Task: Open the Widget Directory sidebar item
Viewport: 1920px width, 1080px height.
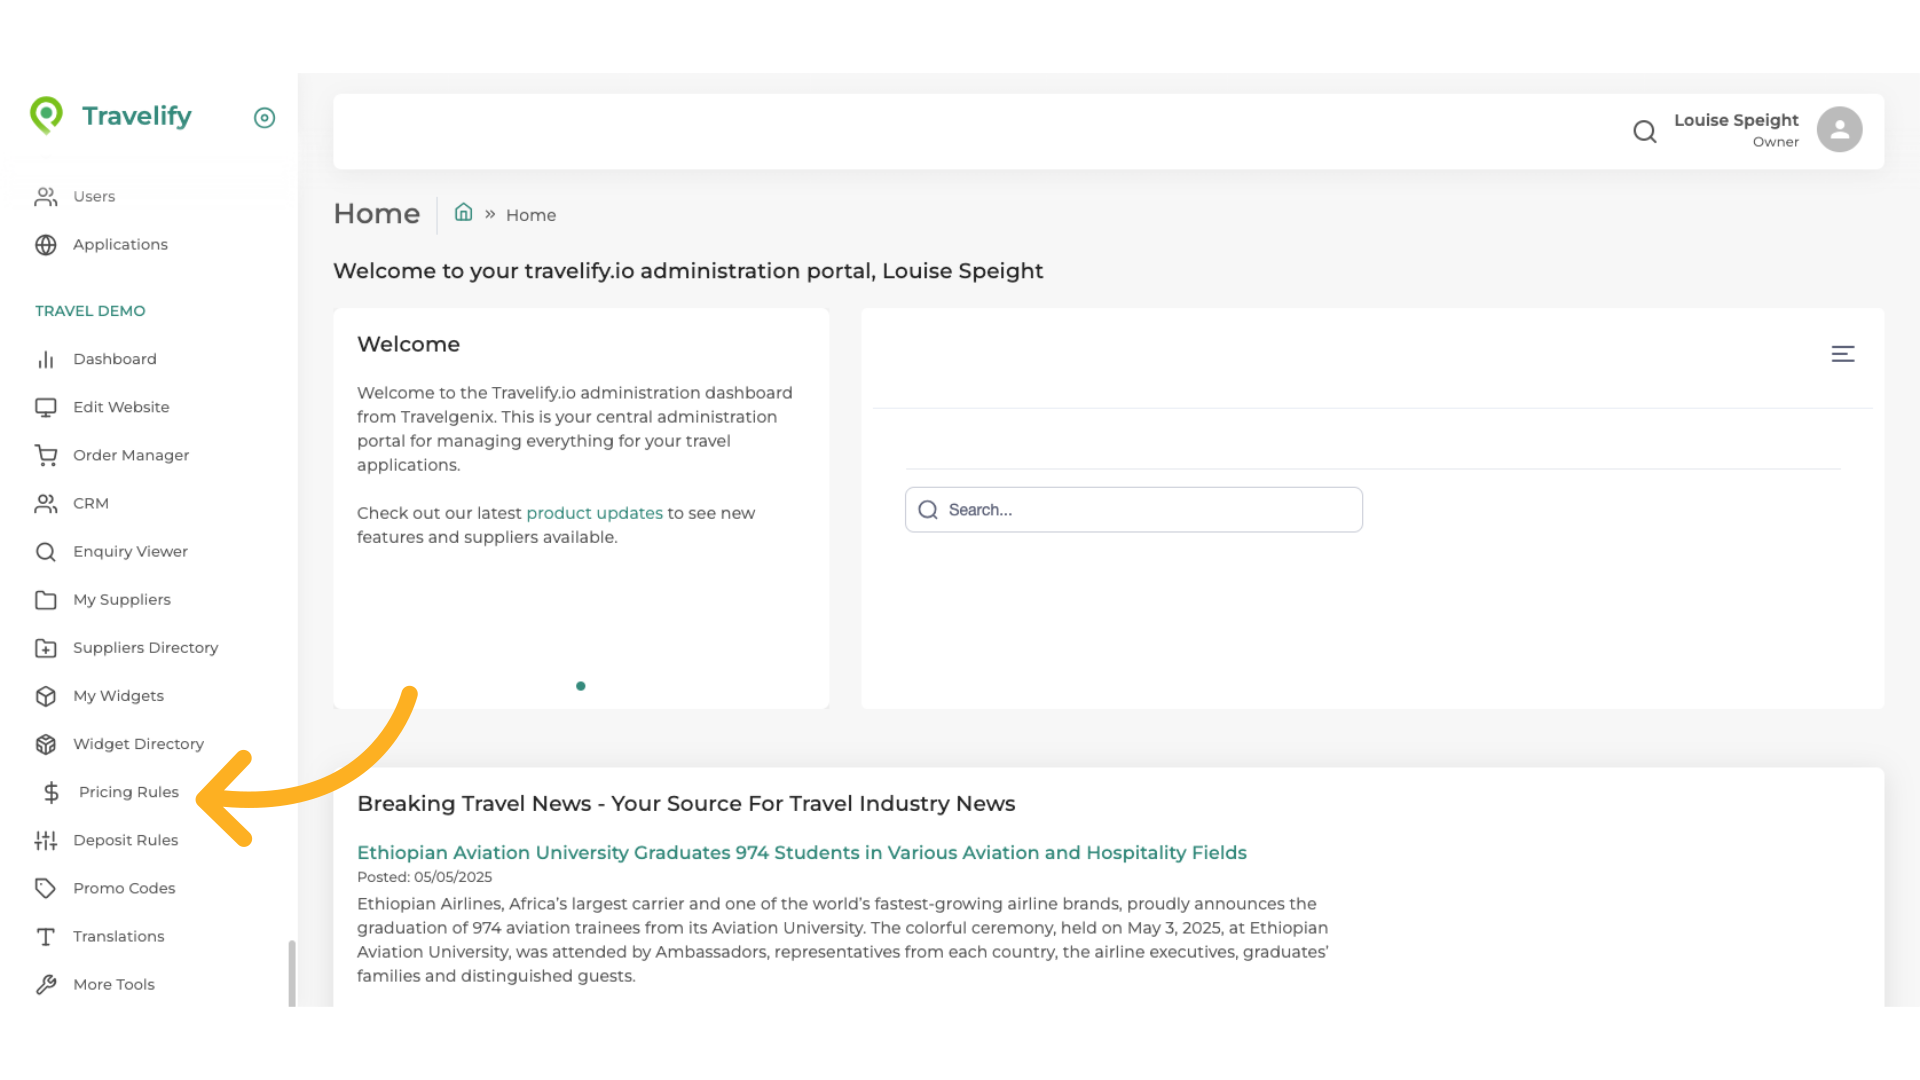Action: tap(138, 744)
